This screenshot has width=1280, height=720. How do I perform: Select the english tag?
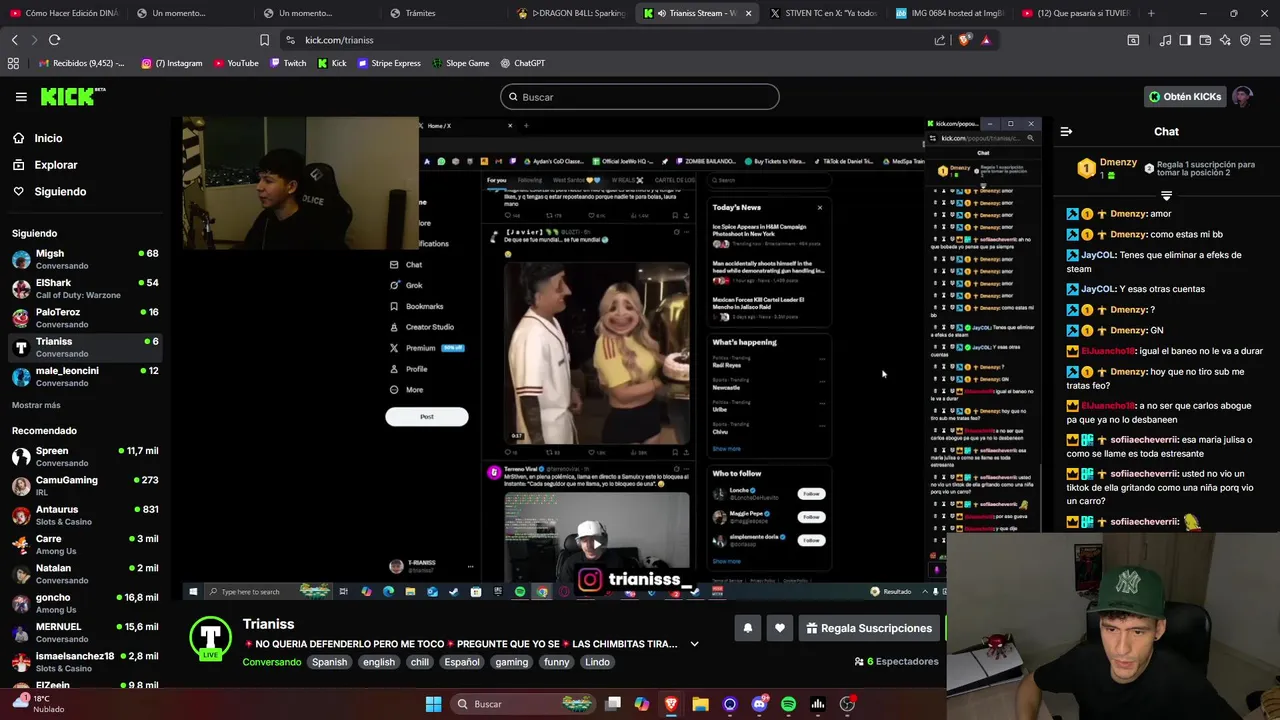coord(379,662)
